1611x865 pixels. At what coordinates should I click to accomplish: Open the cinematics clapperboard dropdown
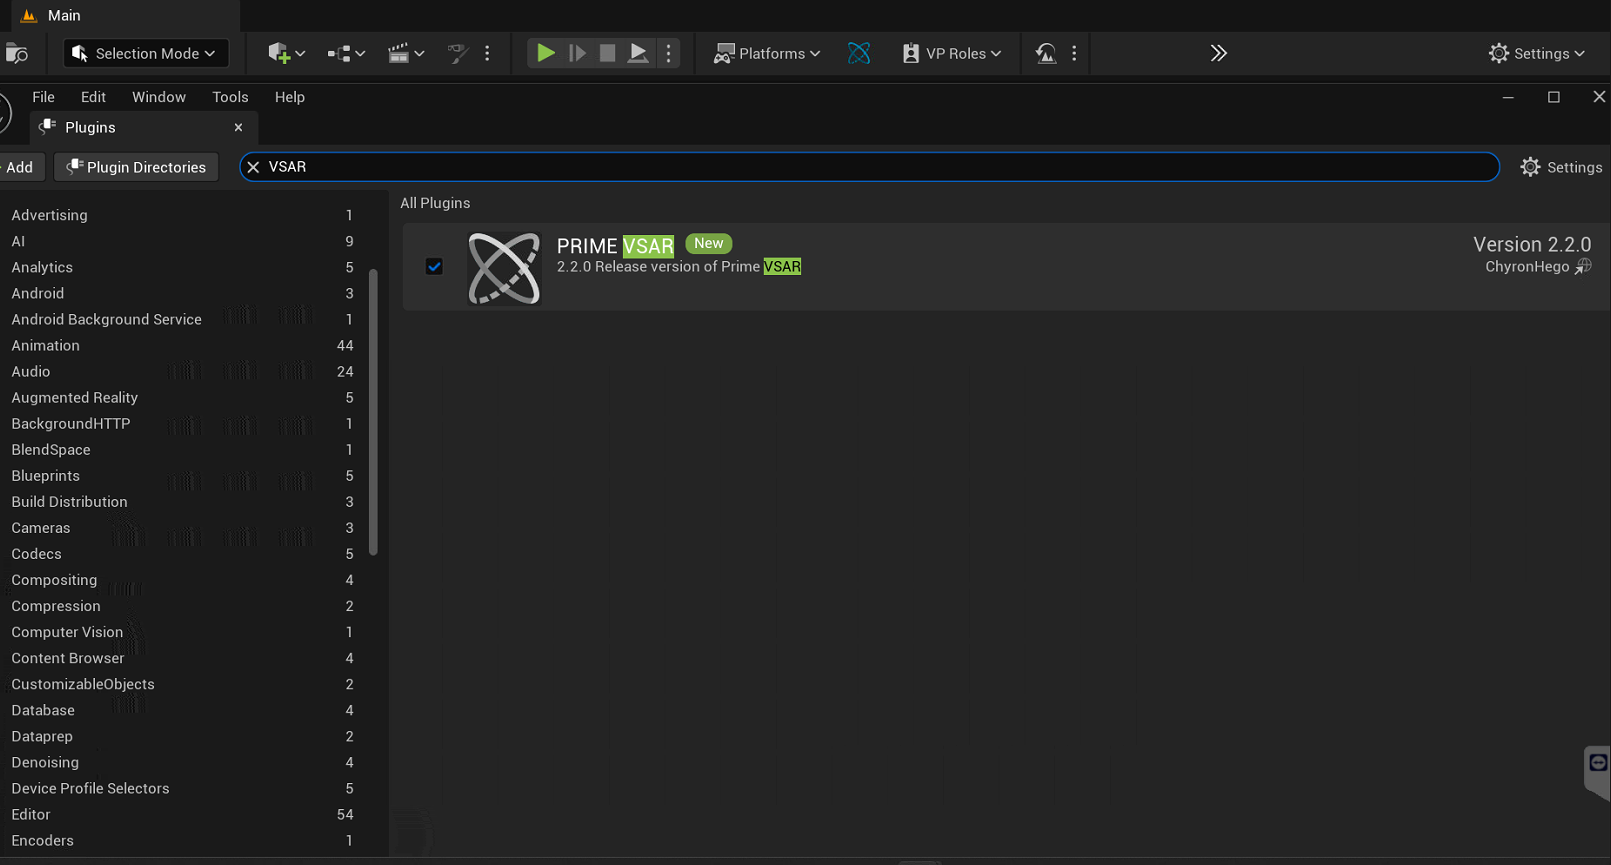coord(406,53)
